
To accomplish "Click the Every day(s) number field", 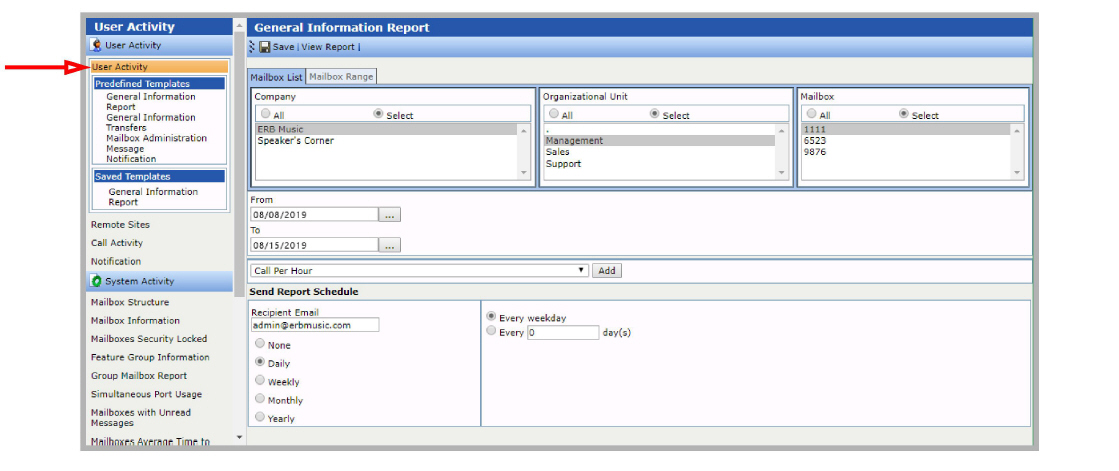I will (x=563, y=333).
